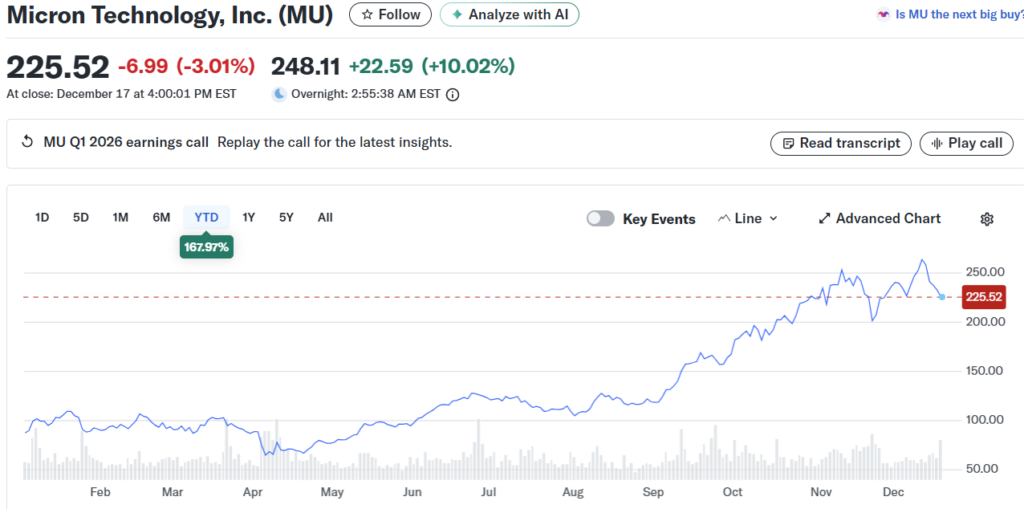
Task: Expand the Line chart type dropdown
Action: tap(748, 219)
